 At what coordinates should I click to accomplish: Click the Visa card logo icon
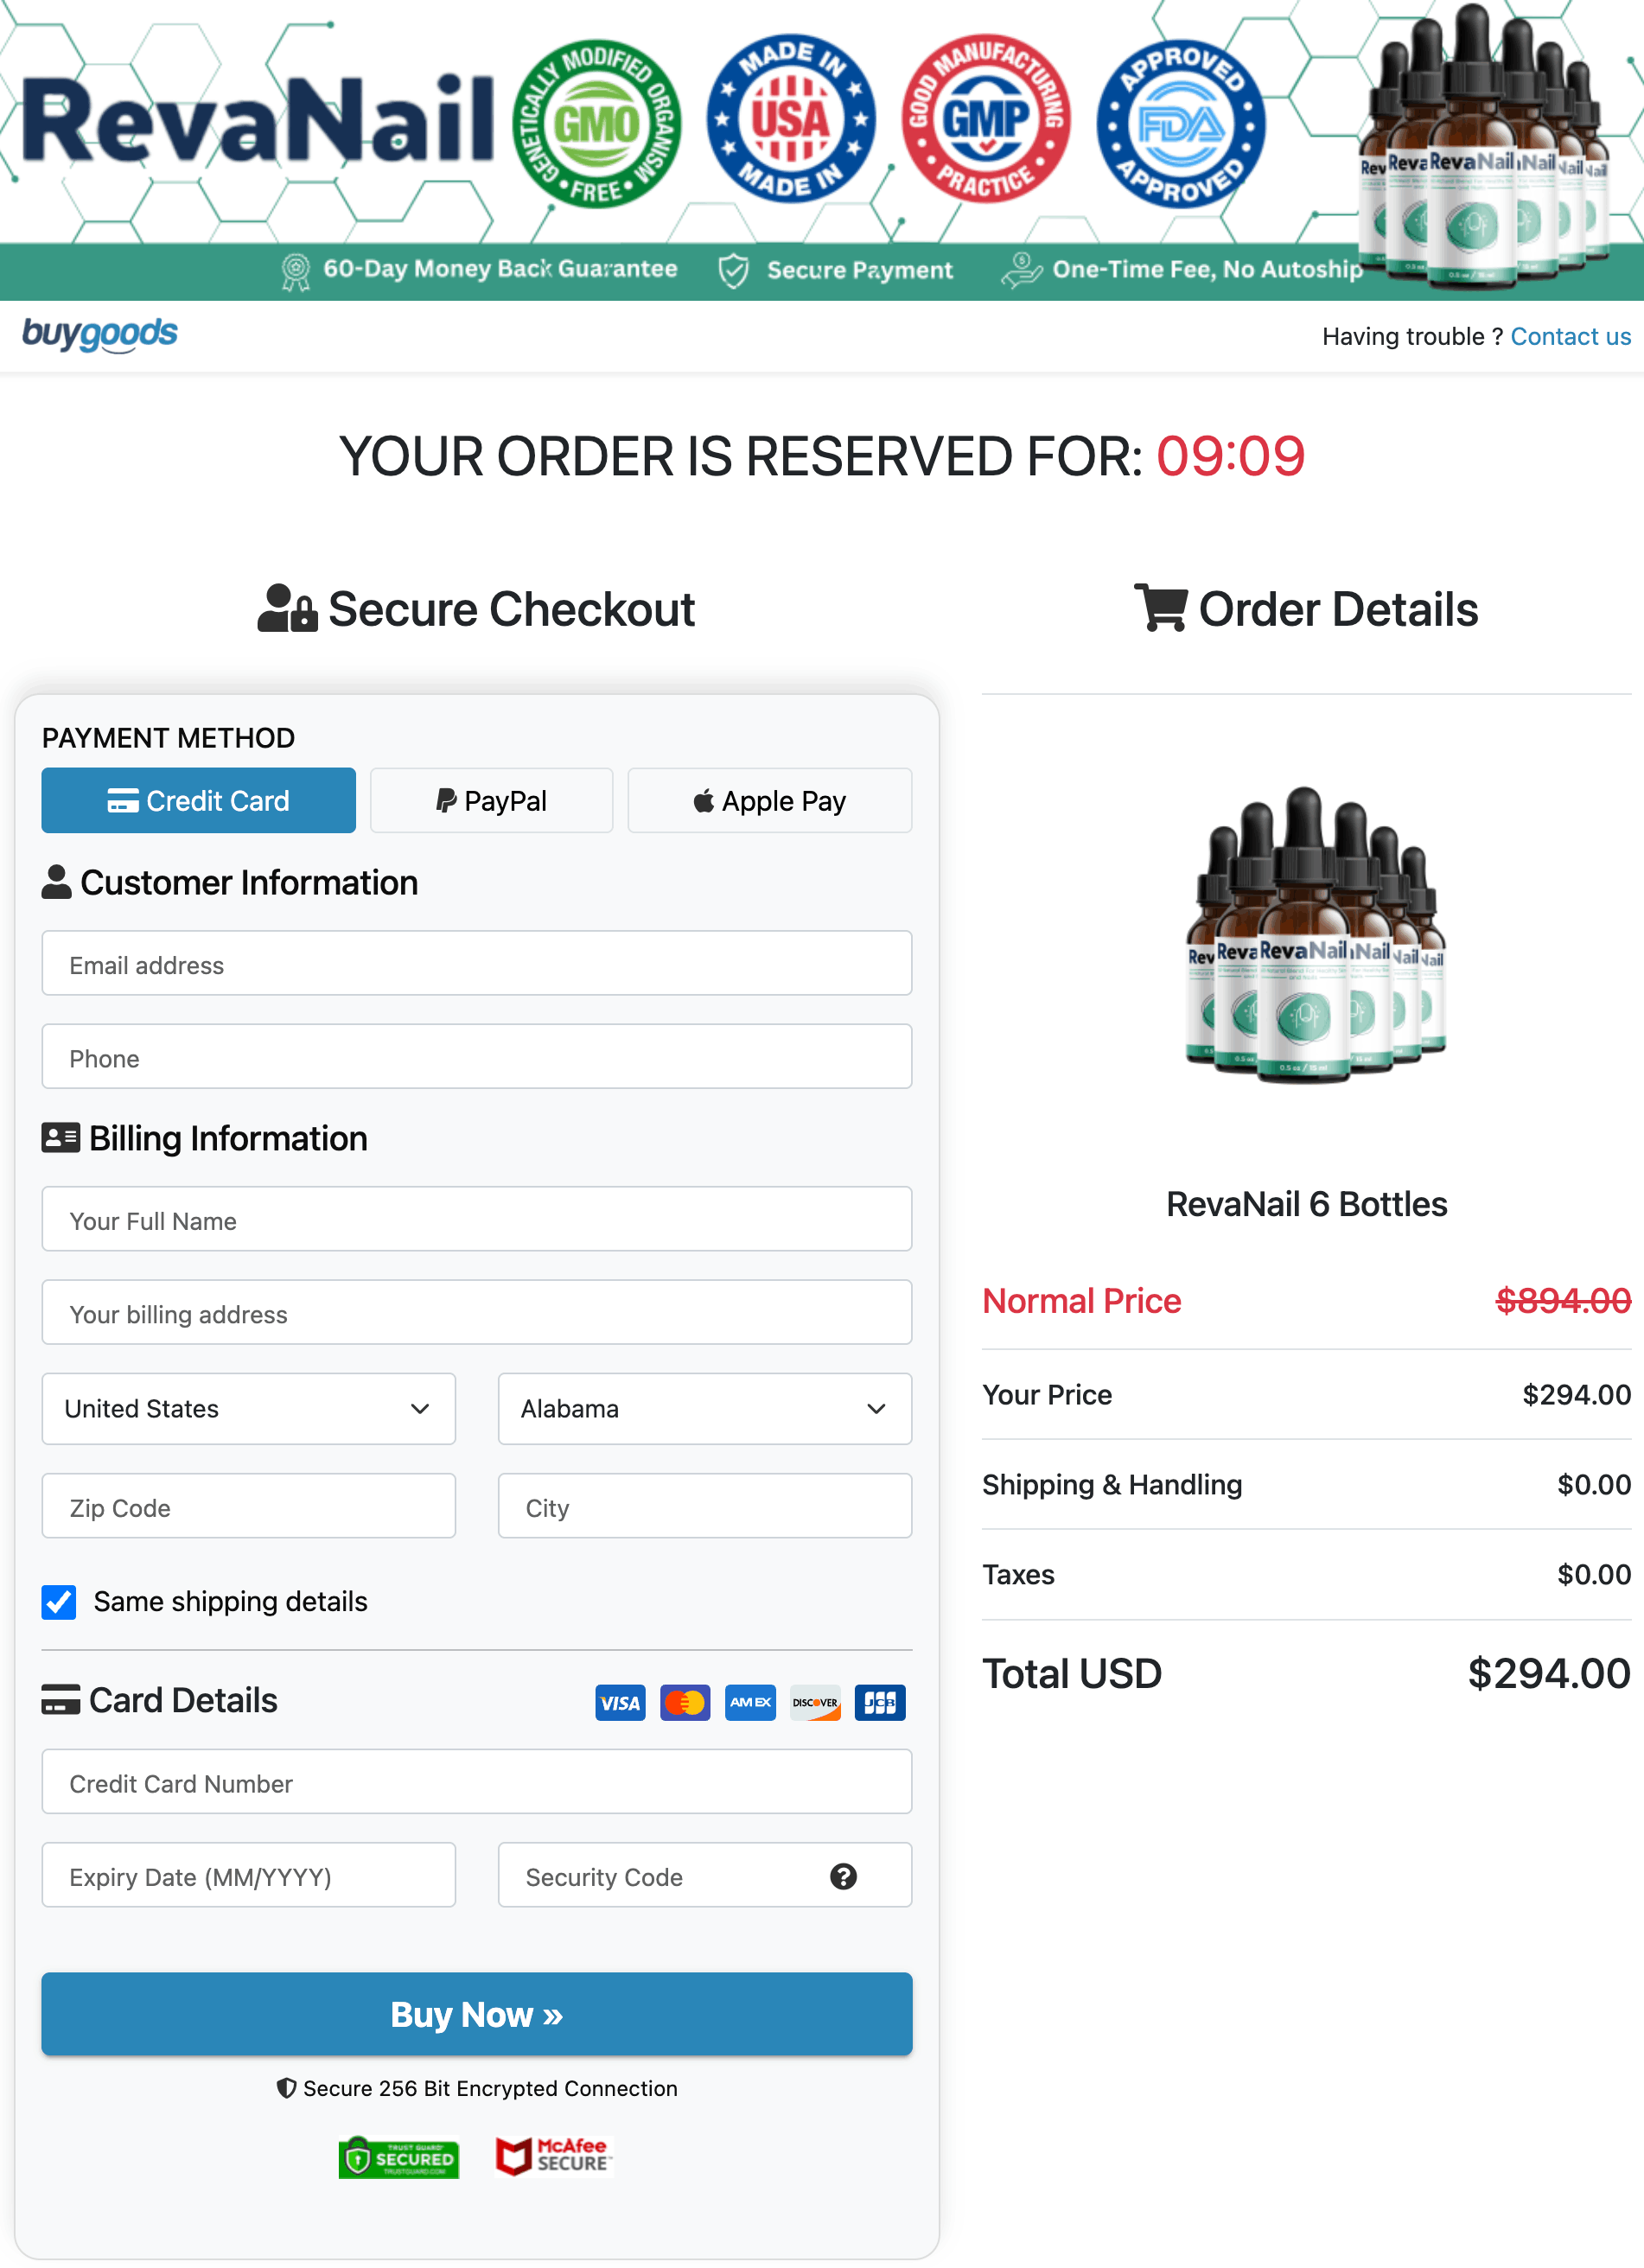(x=620, y=1702)
